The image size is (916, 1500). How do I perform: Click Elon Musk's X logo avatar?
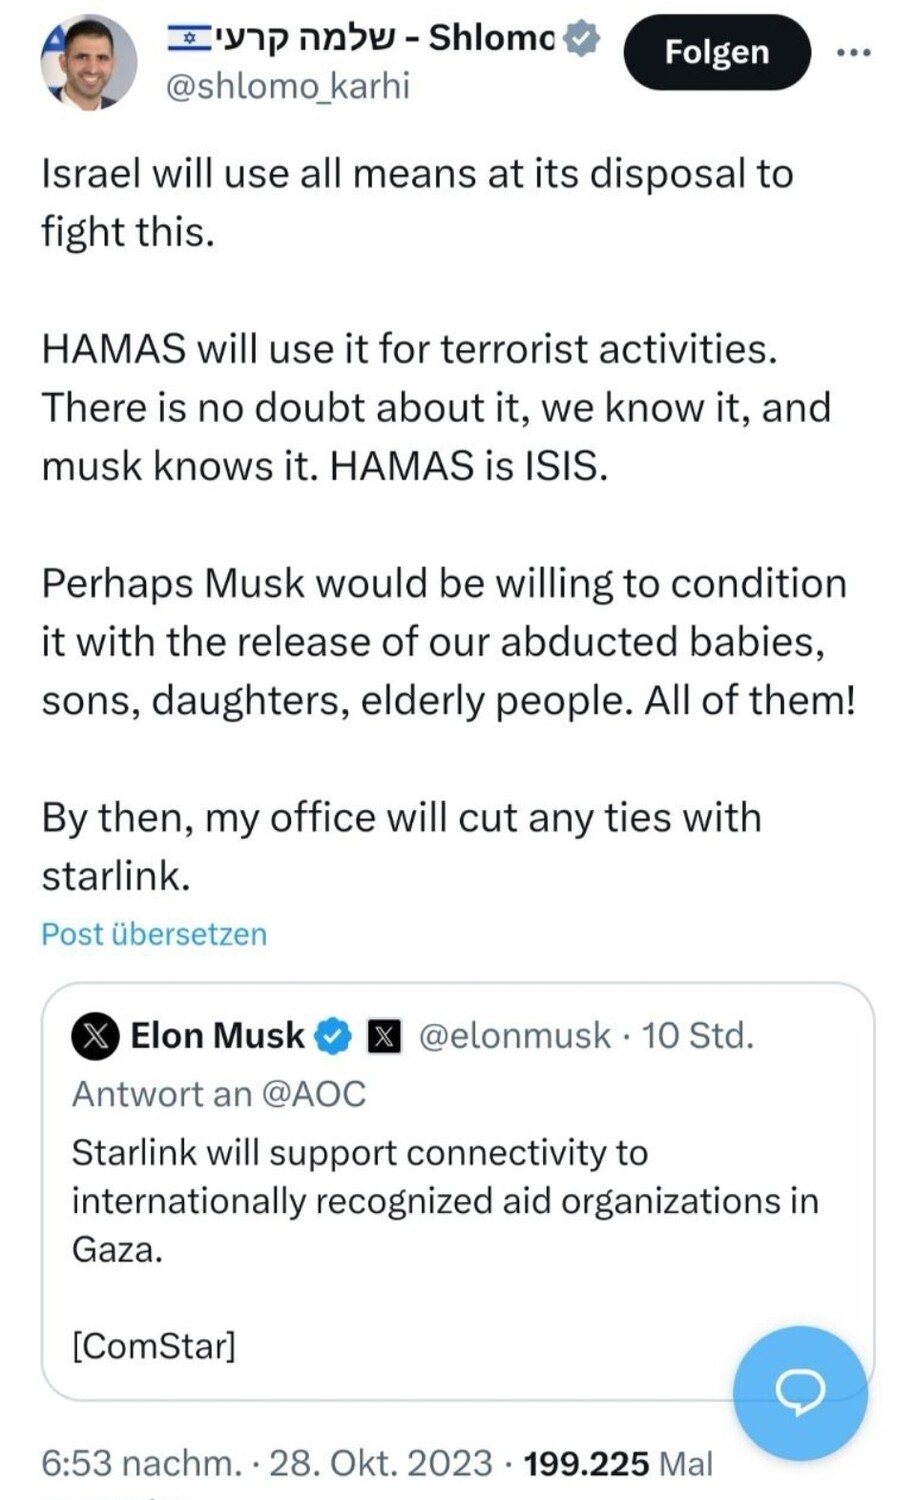[95, 1036]
